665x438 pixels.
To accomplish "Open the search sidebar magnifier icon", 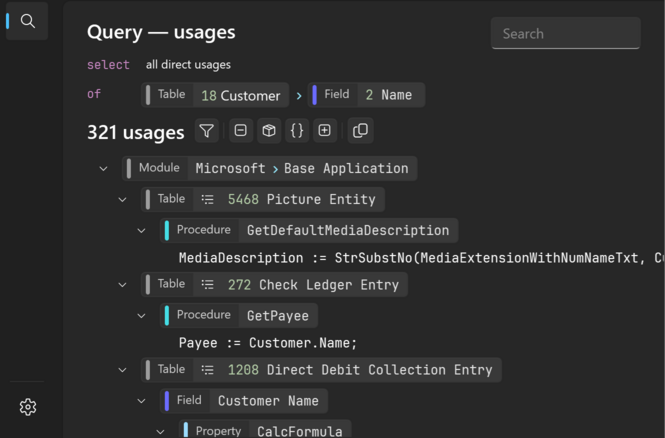I will (28, 21).
